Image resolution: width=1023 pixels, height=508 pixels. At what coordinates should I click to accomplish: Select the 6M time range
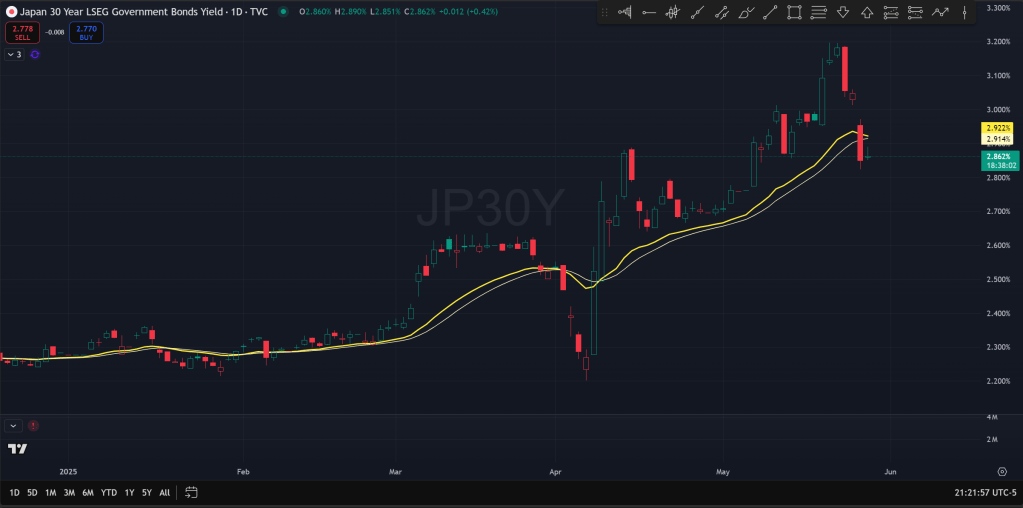pos(88,492)
